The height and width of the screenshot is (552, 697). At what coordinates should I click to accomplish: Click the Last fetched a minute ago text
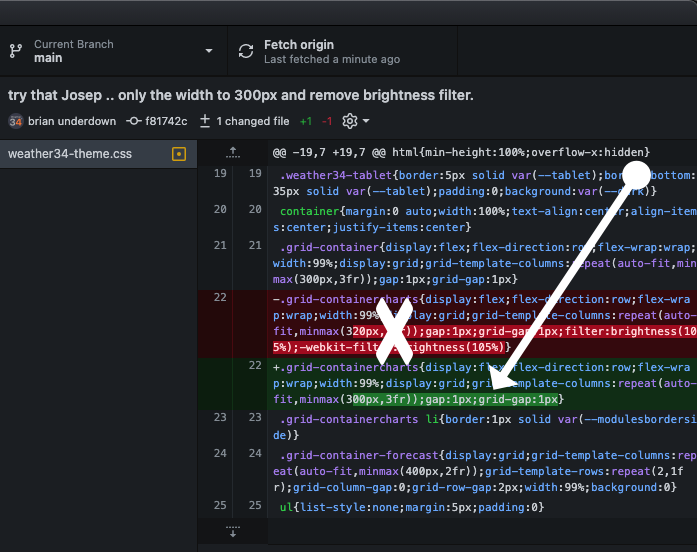pyautogui.click(x=332, y=59)
